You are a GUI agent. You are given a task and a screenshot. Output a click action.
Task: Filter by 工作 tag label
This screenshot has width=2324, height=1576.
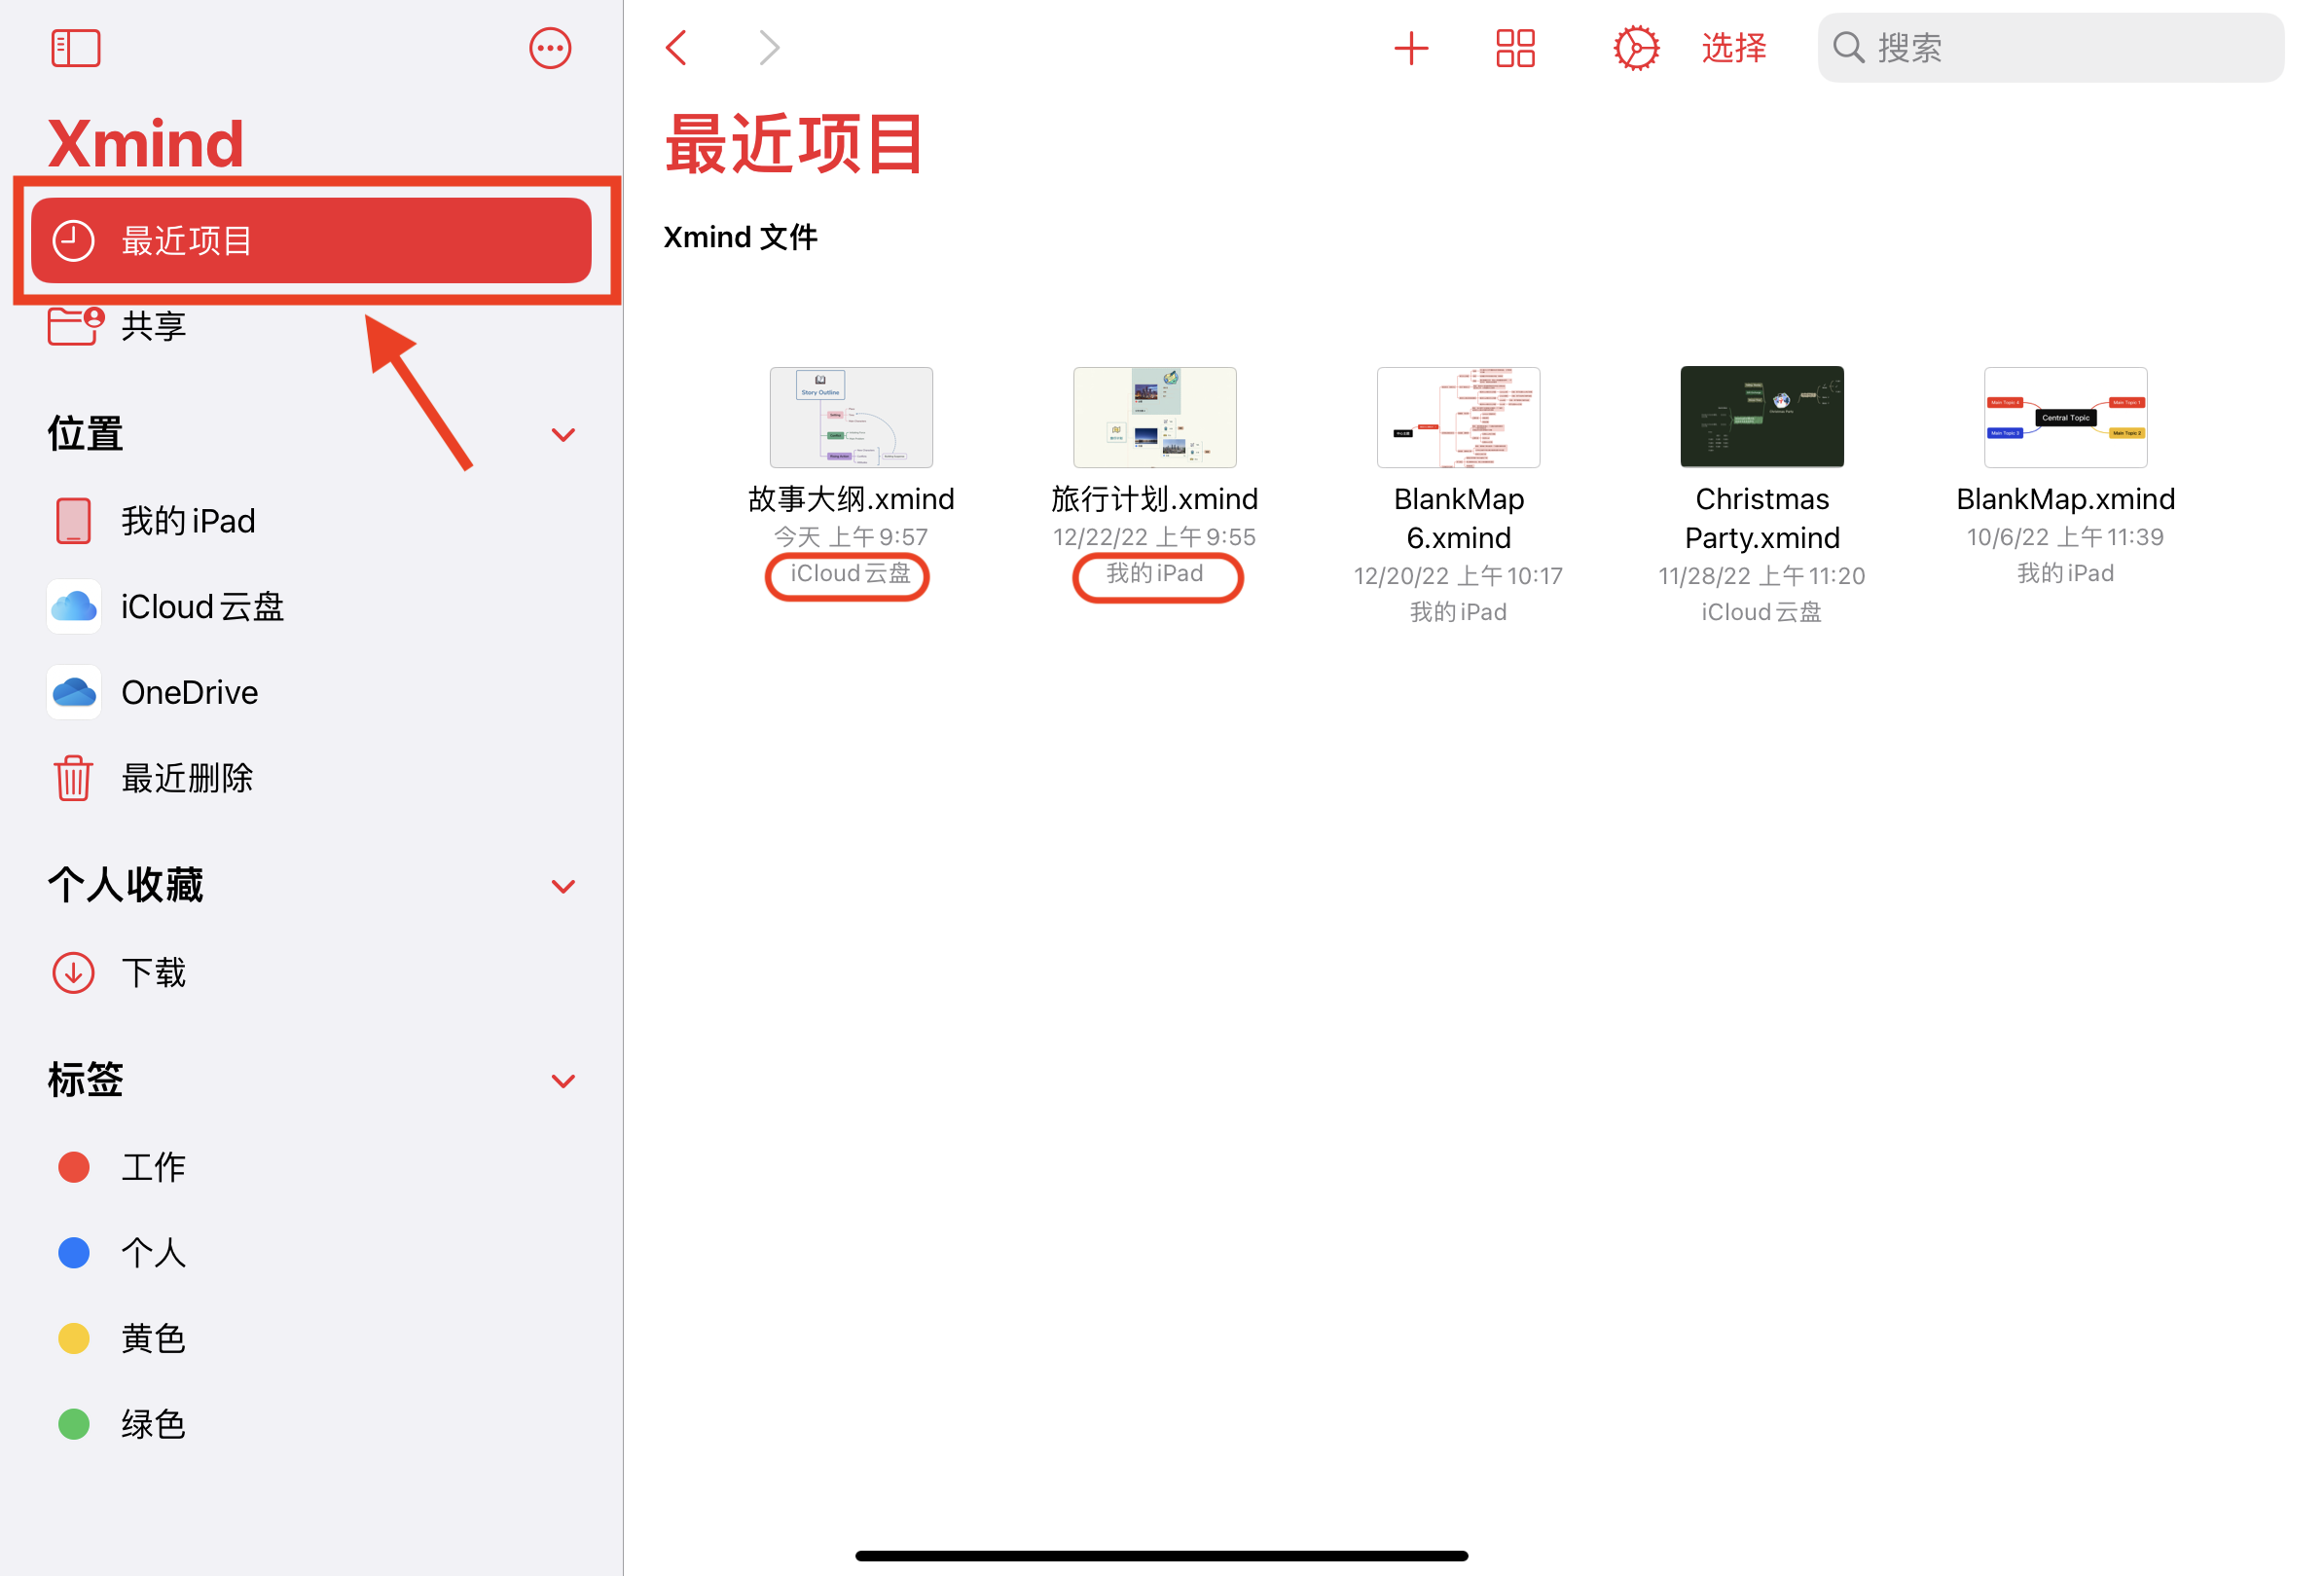(x=154, y=1167)
